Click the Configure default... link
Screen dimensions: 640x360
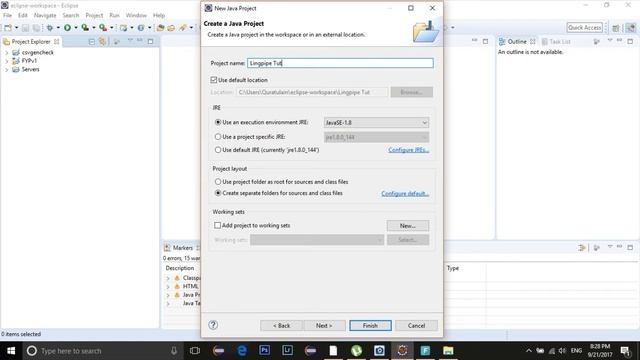(x=405, y=193)
